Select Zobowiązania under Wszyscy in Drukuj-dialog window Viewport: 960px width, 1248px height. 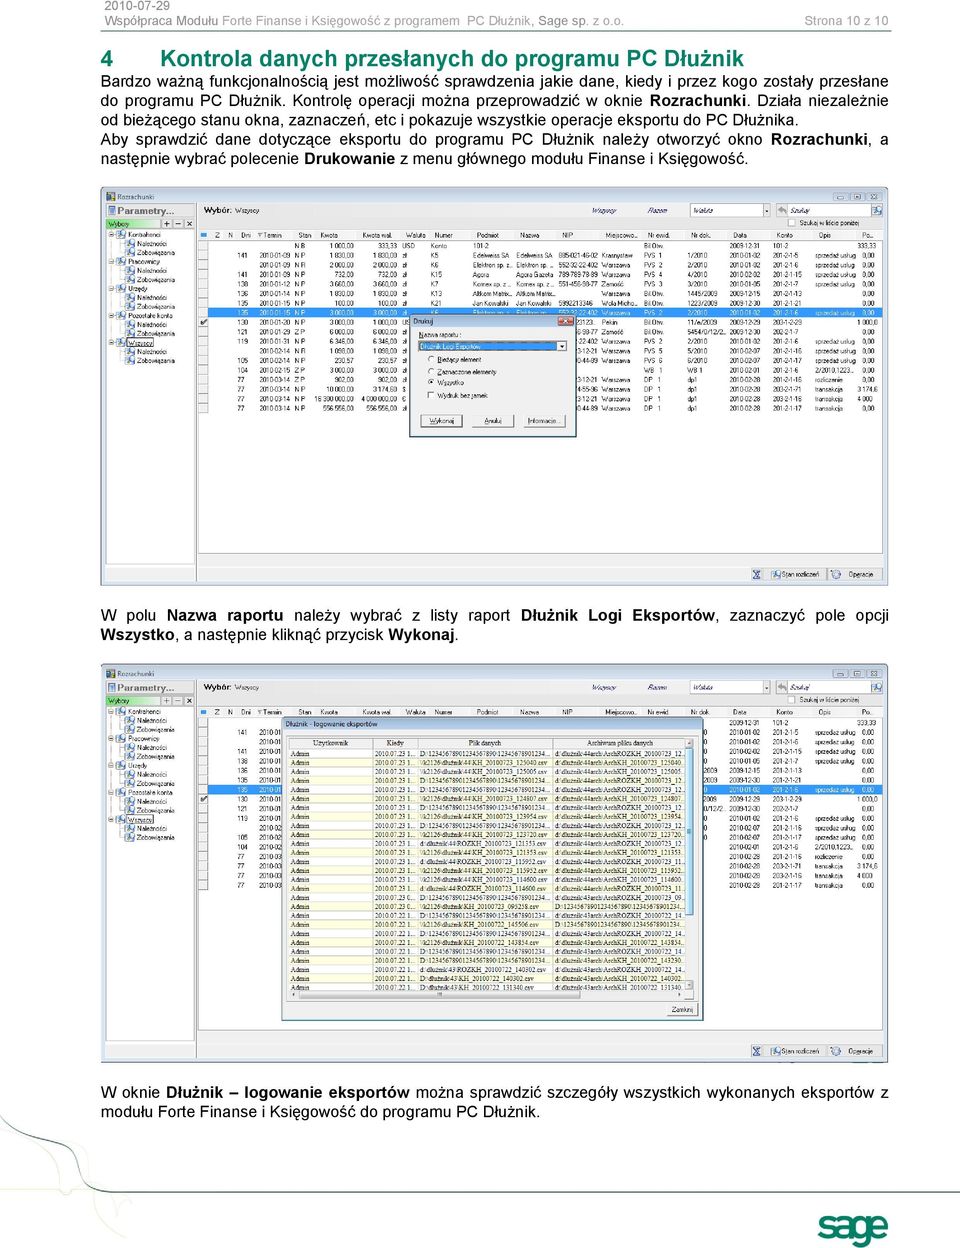point(156,361)
